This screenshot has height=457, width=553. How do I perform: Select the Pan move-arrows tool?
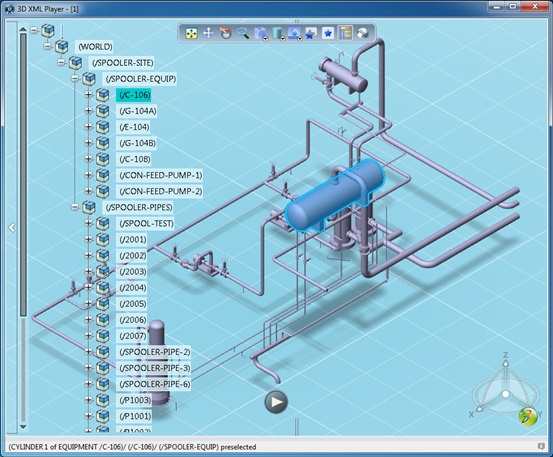(x=208, y=33)
